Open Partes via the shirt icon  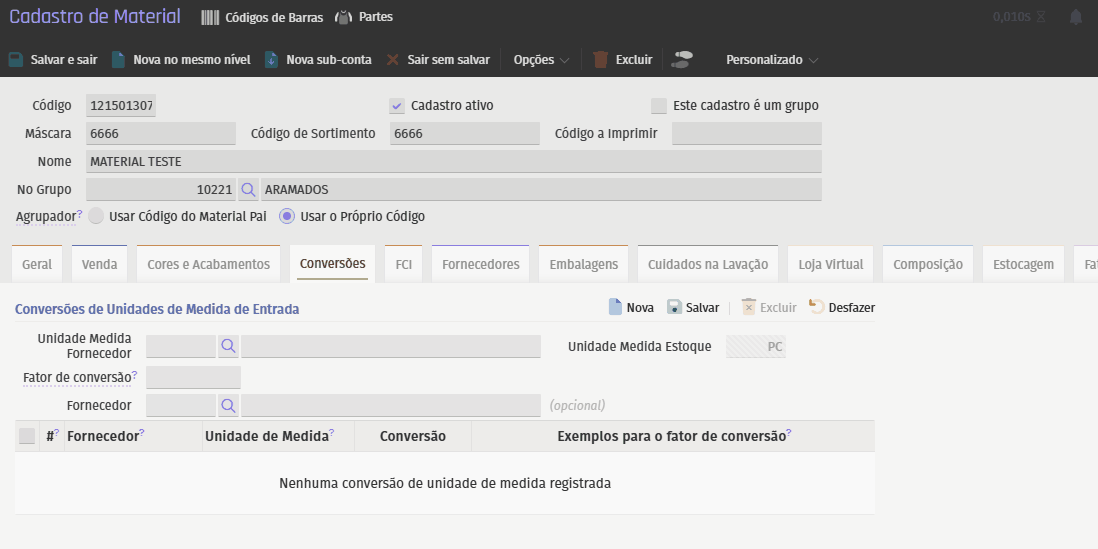[343, 17]
